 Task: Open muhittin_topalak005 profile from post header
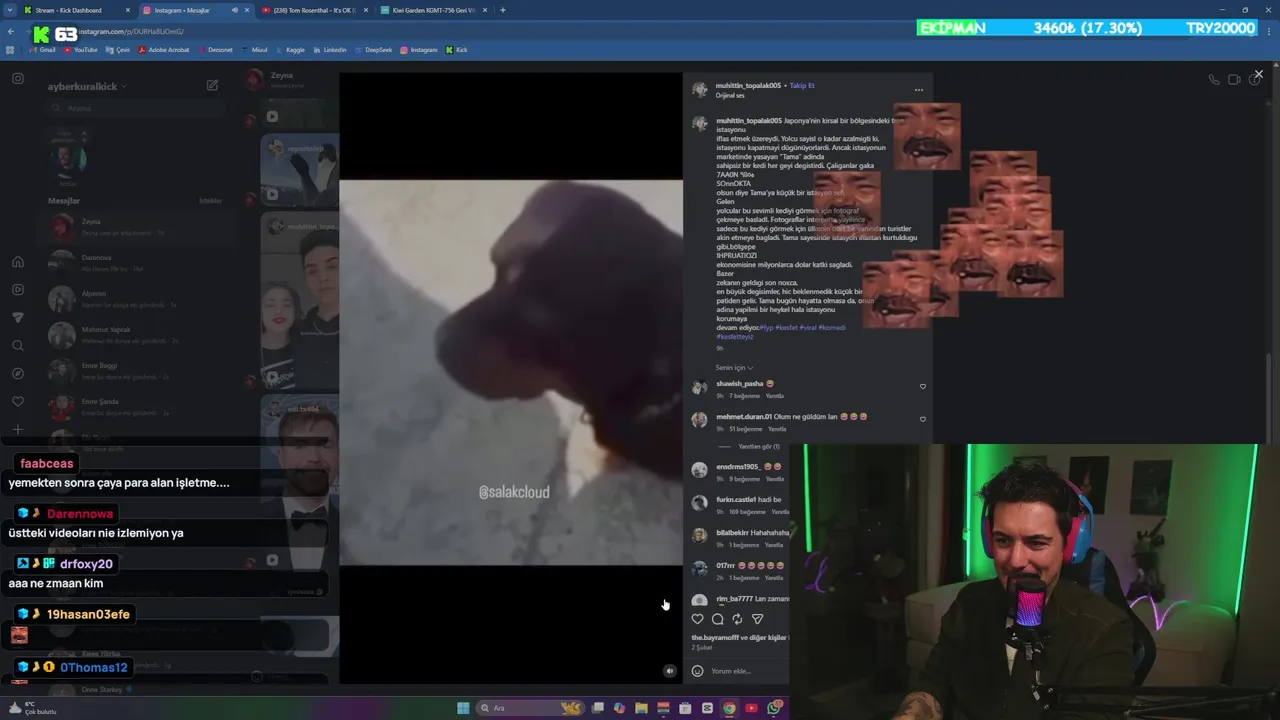tap(748, 86)
